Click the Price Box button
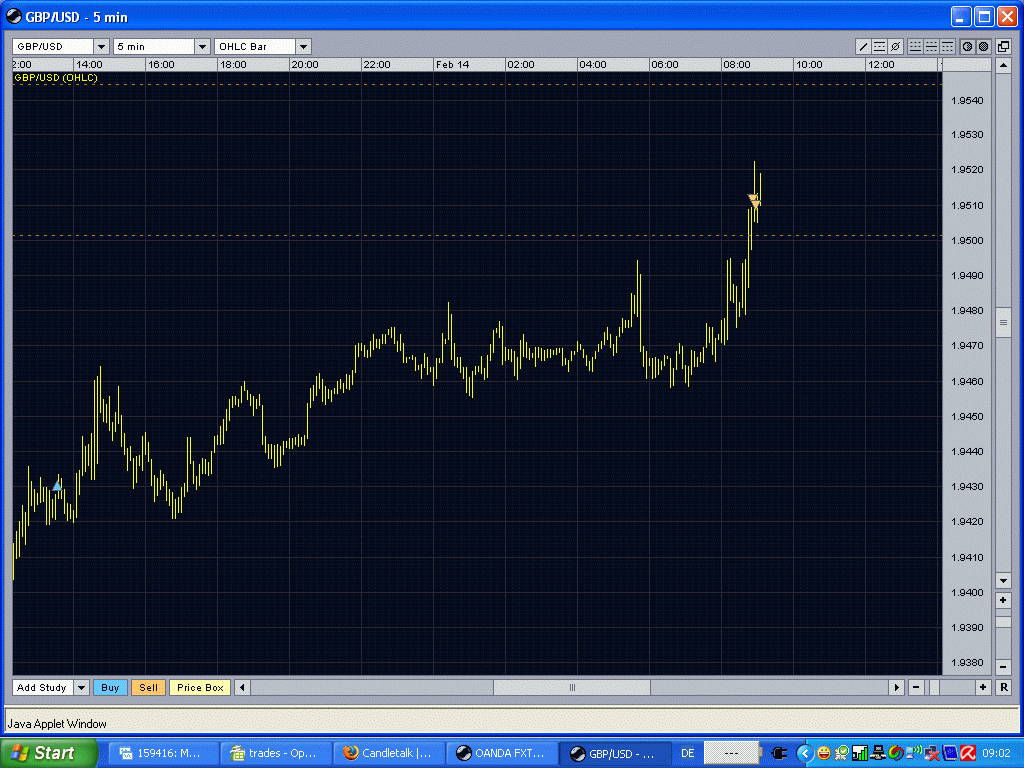 200,687
